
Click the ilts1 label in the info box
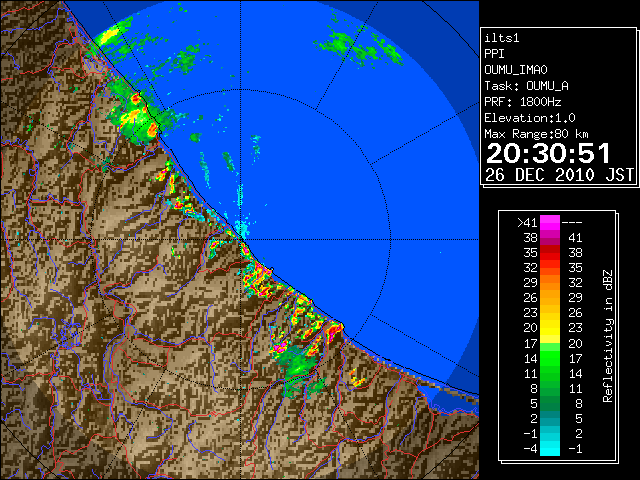click(x=502, y=38)
